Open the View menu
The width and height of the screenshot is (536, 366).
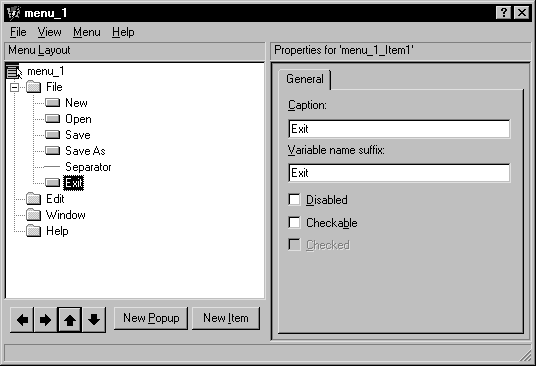[x=50, y=32]
